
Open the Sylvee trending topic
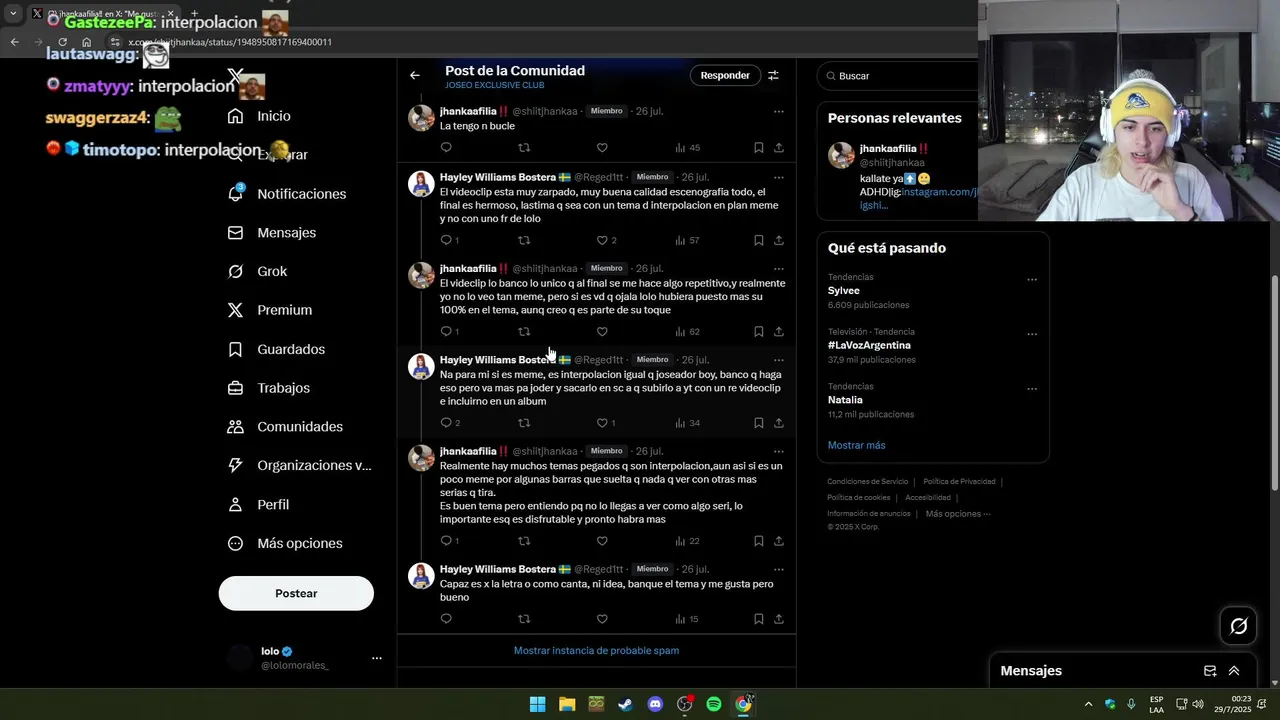(x=844, y=290)
